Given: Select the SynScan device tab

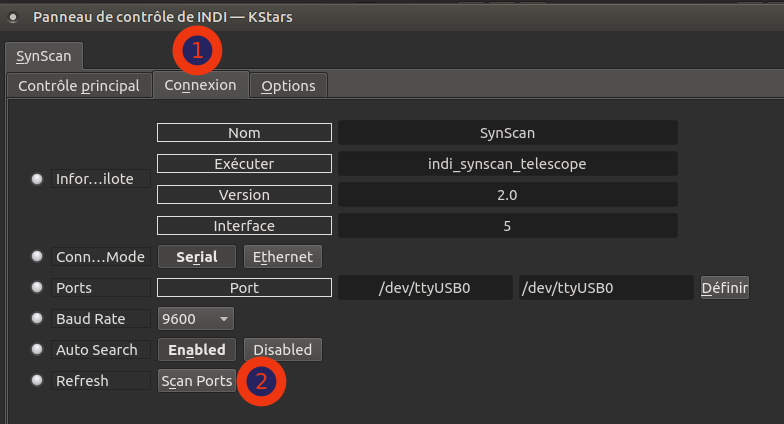Looking at the screenshot, I should coord(44,56).
